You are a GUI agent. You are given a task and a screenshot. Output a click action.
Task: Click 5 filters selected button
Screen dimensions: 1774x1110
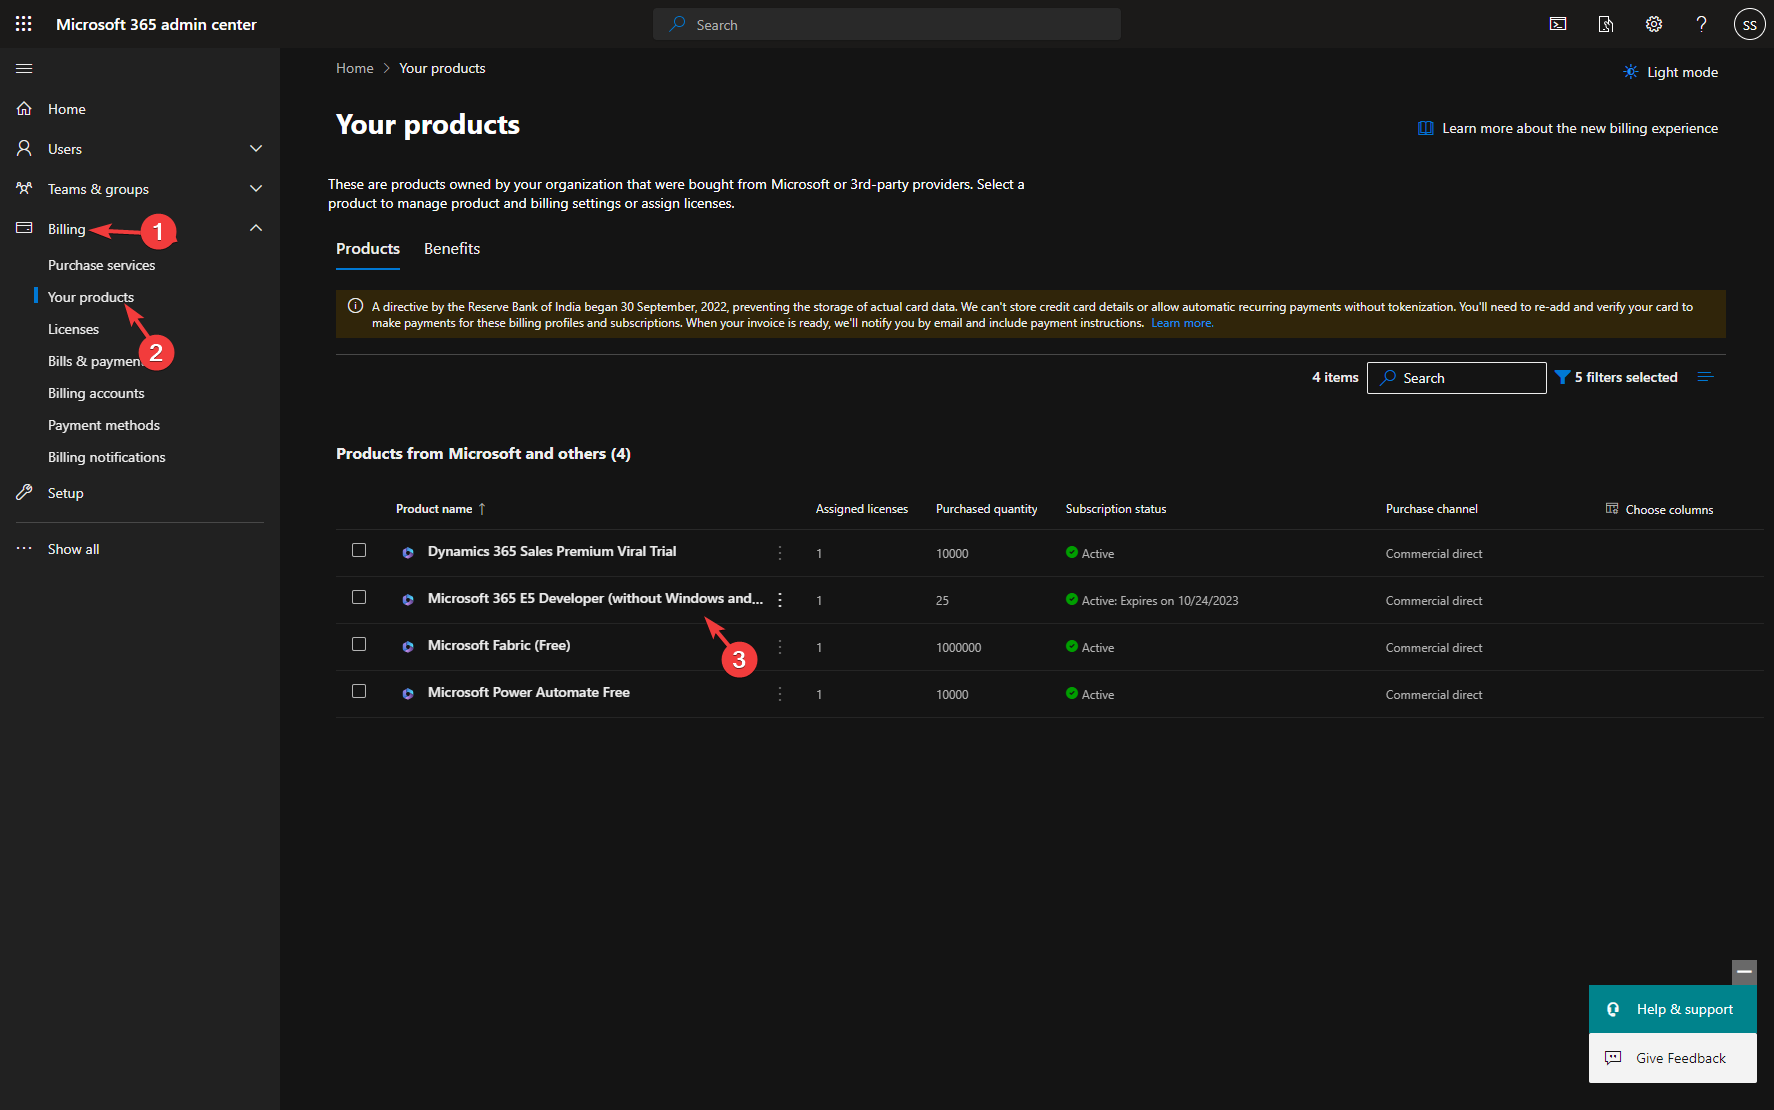click(1616, 377)
